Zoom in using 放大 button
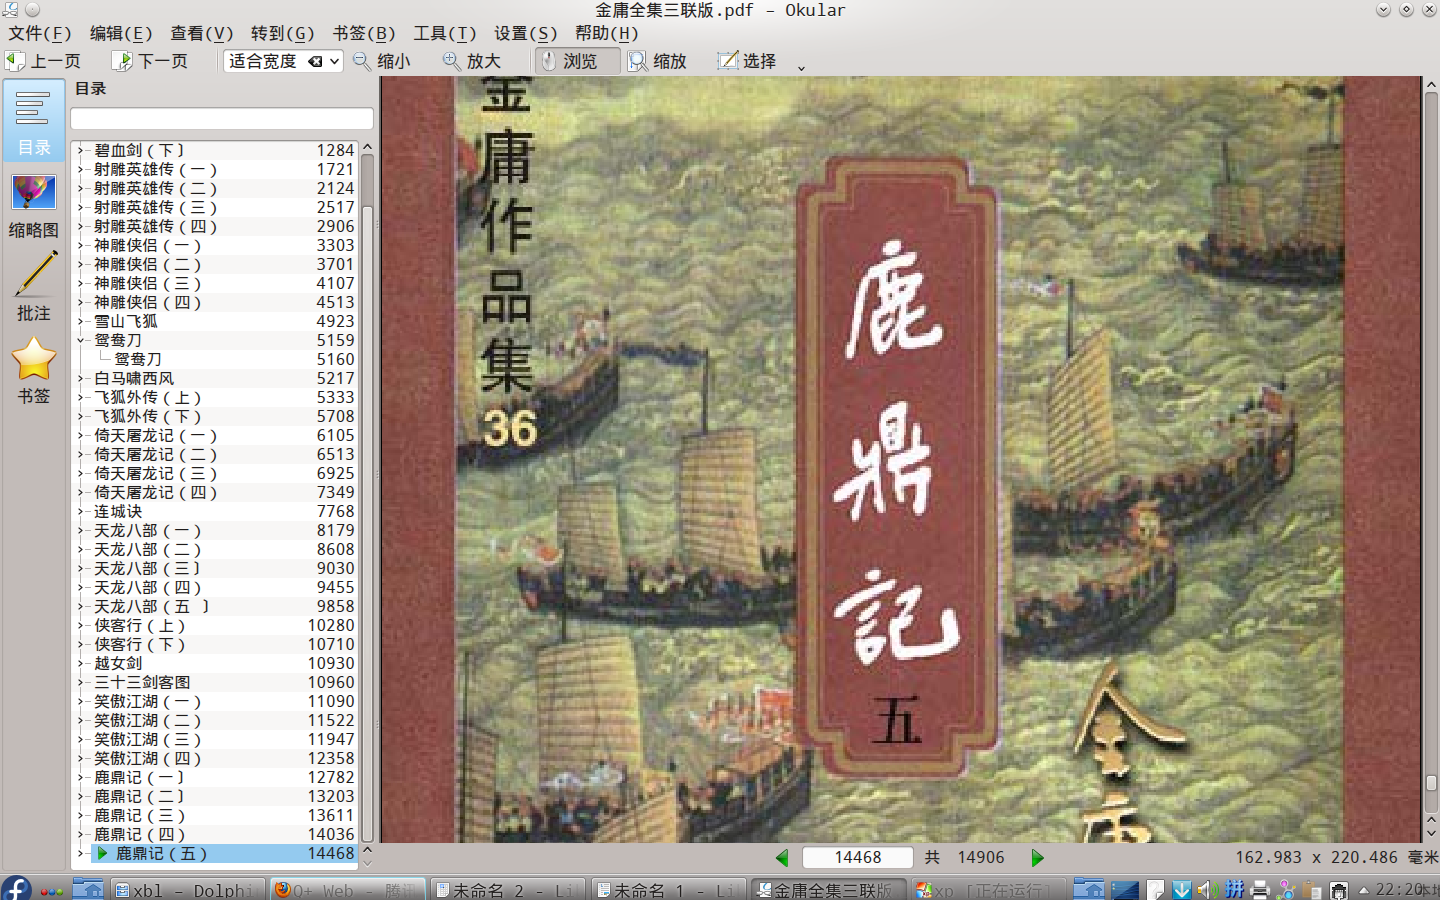The height and width of the screenshot is (900, 1440). point(471,61)
